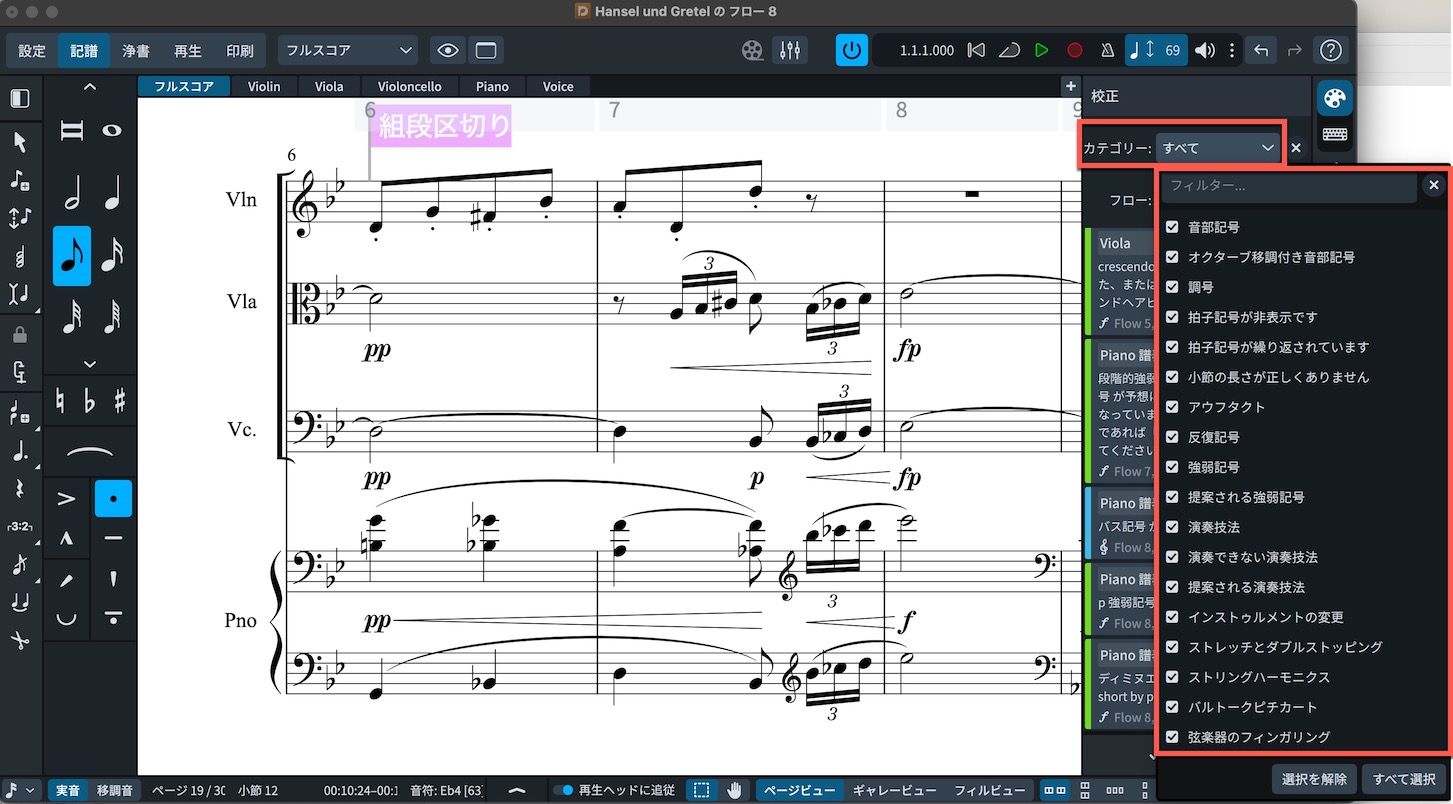The width and height of the screenshot is (1453, 804).
Task: Open the help button
Action: point(1330,50)
